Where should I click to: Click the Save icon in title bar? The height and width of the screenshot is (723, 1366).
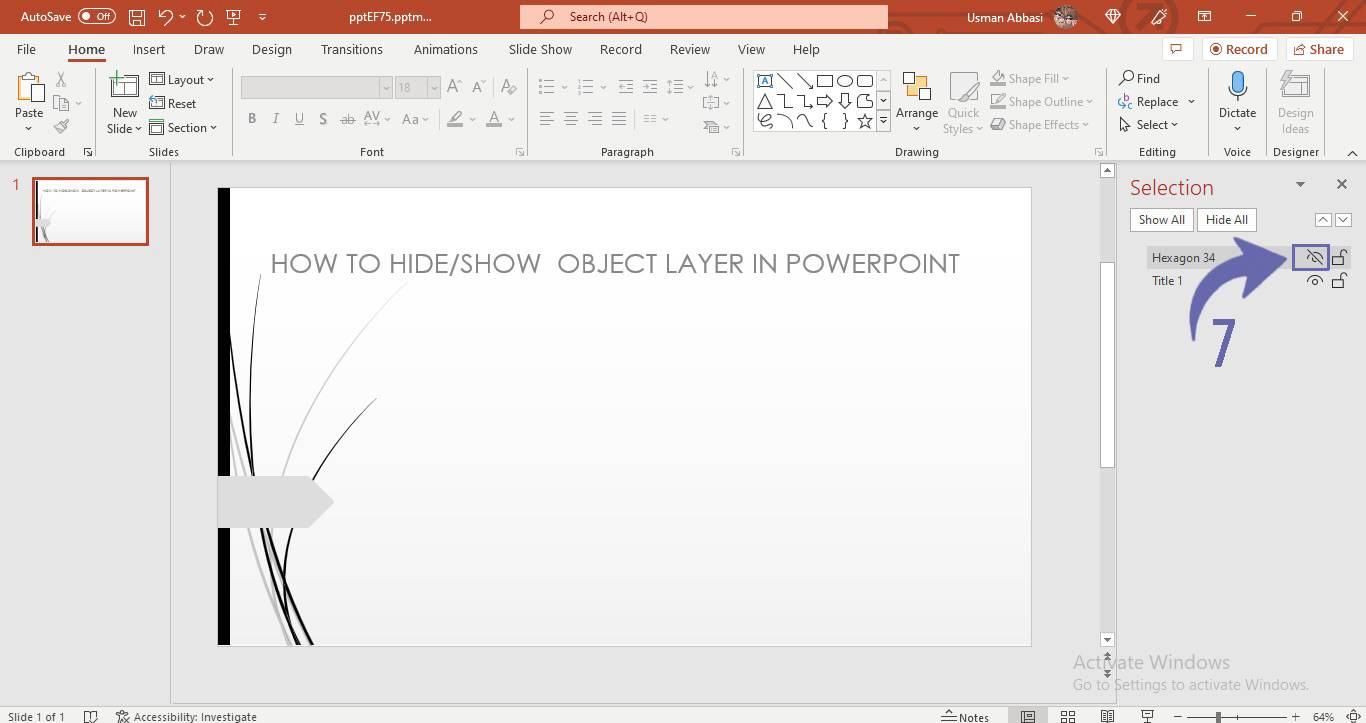coord(137,17)
